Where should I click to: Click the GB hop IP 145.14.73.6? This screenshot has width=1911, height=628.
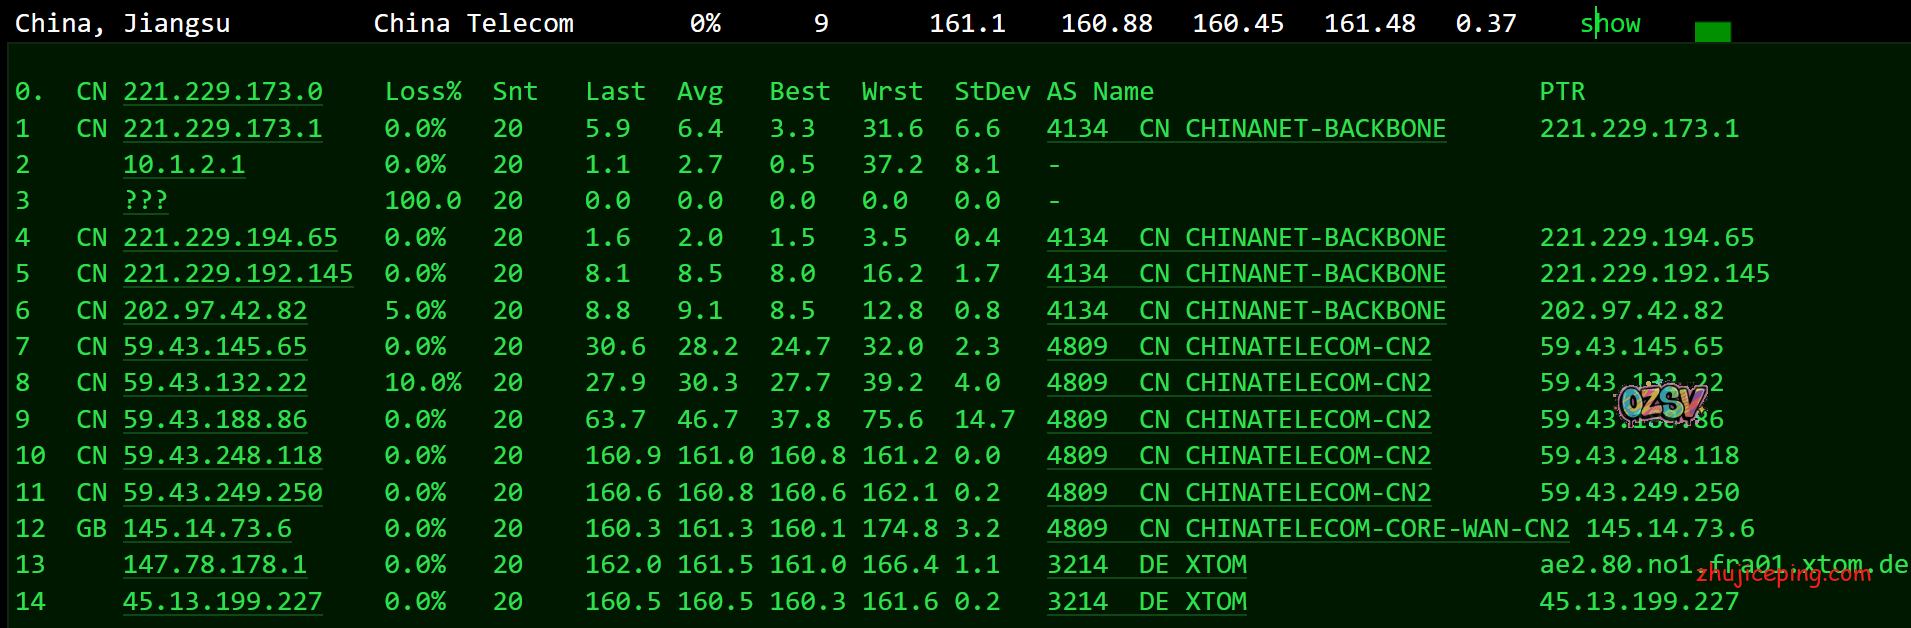pos(207,529)
